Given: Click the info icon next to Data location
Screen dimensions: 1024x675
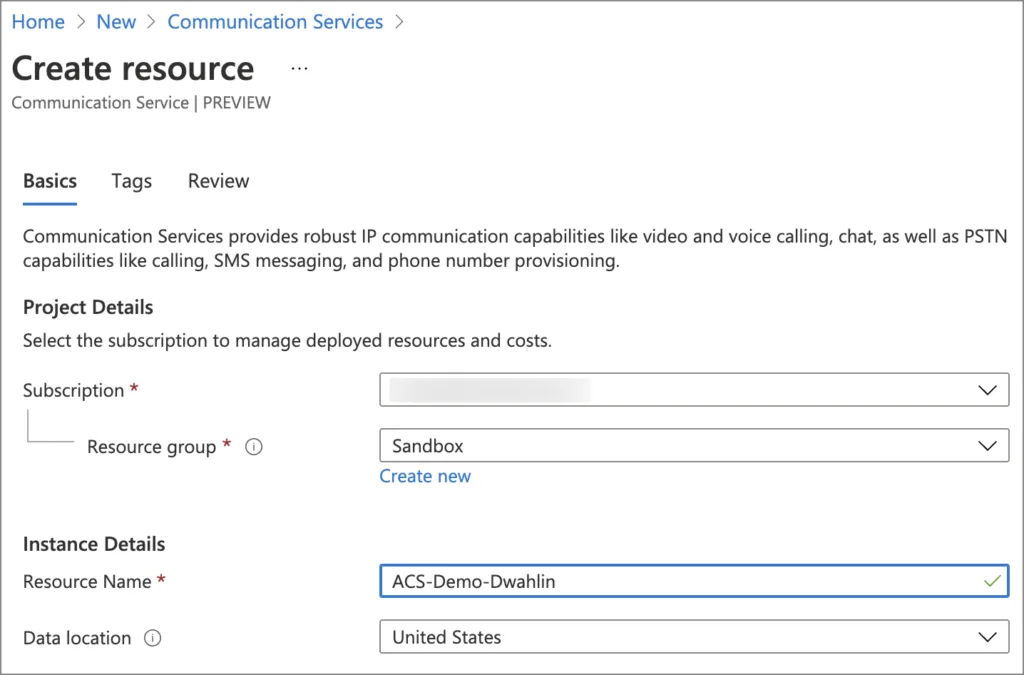Looking at the screenshot, I should (153, 638).
